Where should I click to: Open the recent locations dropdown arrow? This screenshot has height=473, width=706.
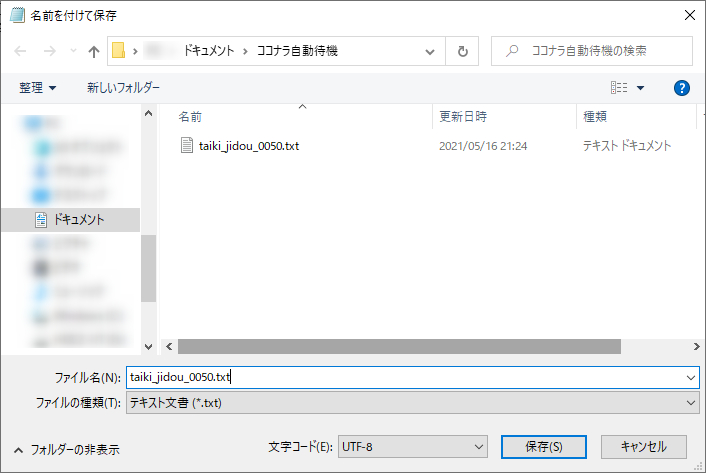[x=73, y=51]
